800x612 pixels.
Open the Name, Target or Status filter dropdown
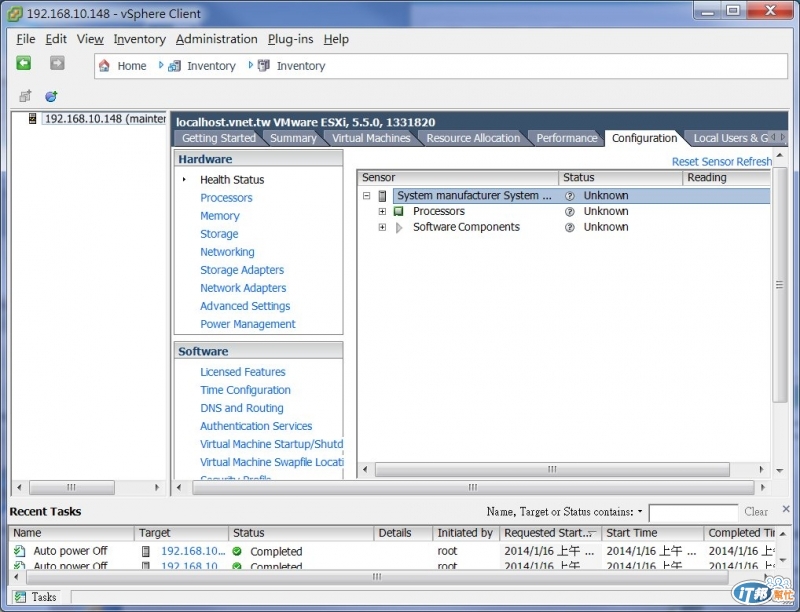640,511
